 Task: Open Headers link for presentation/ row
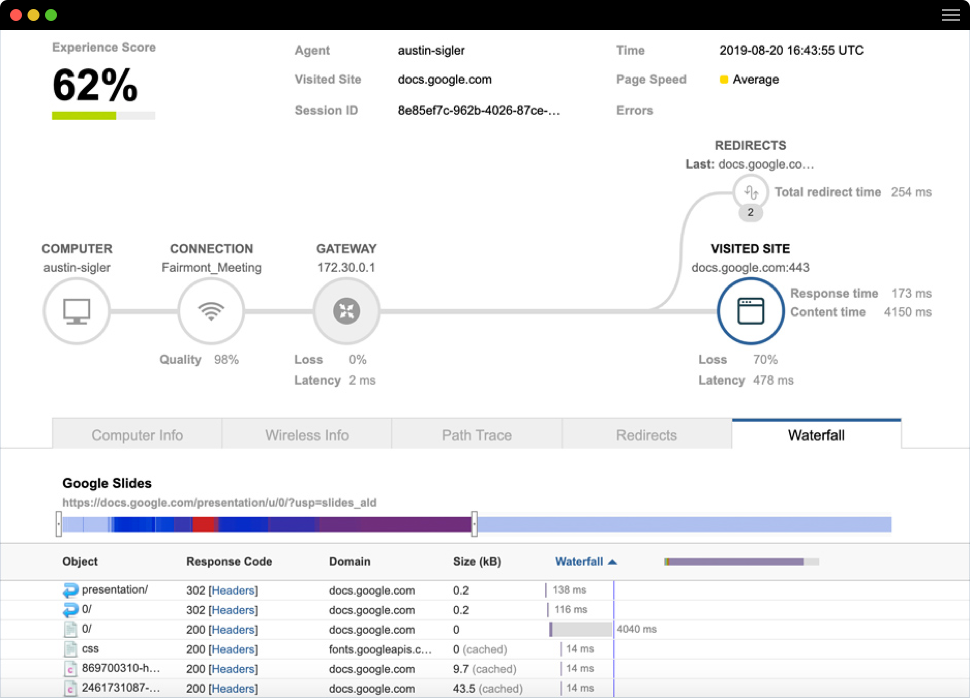[233, 591]
